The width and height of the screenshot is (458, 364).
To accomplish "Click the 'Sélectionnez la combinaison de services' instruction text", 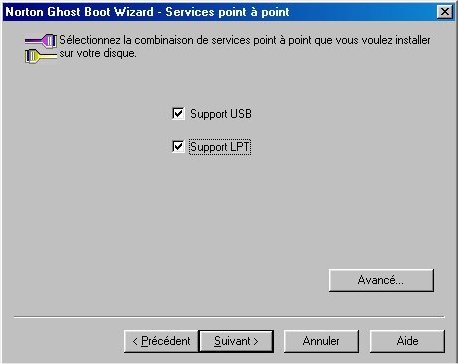I will [245, 47].
